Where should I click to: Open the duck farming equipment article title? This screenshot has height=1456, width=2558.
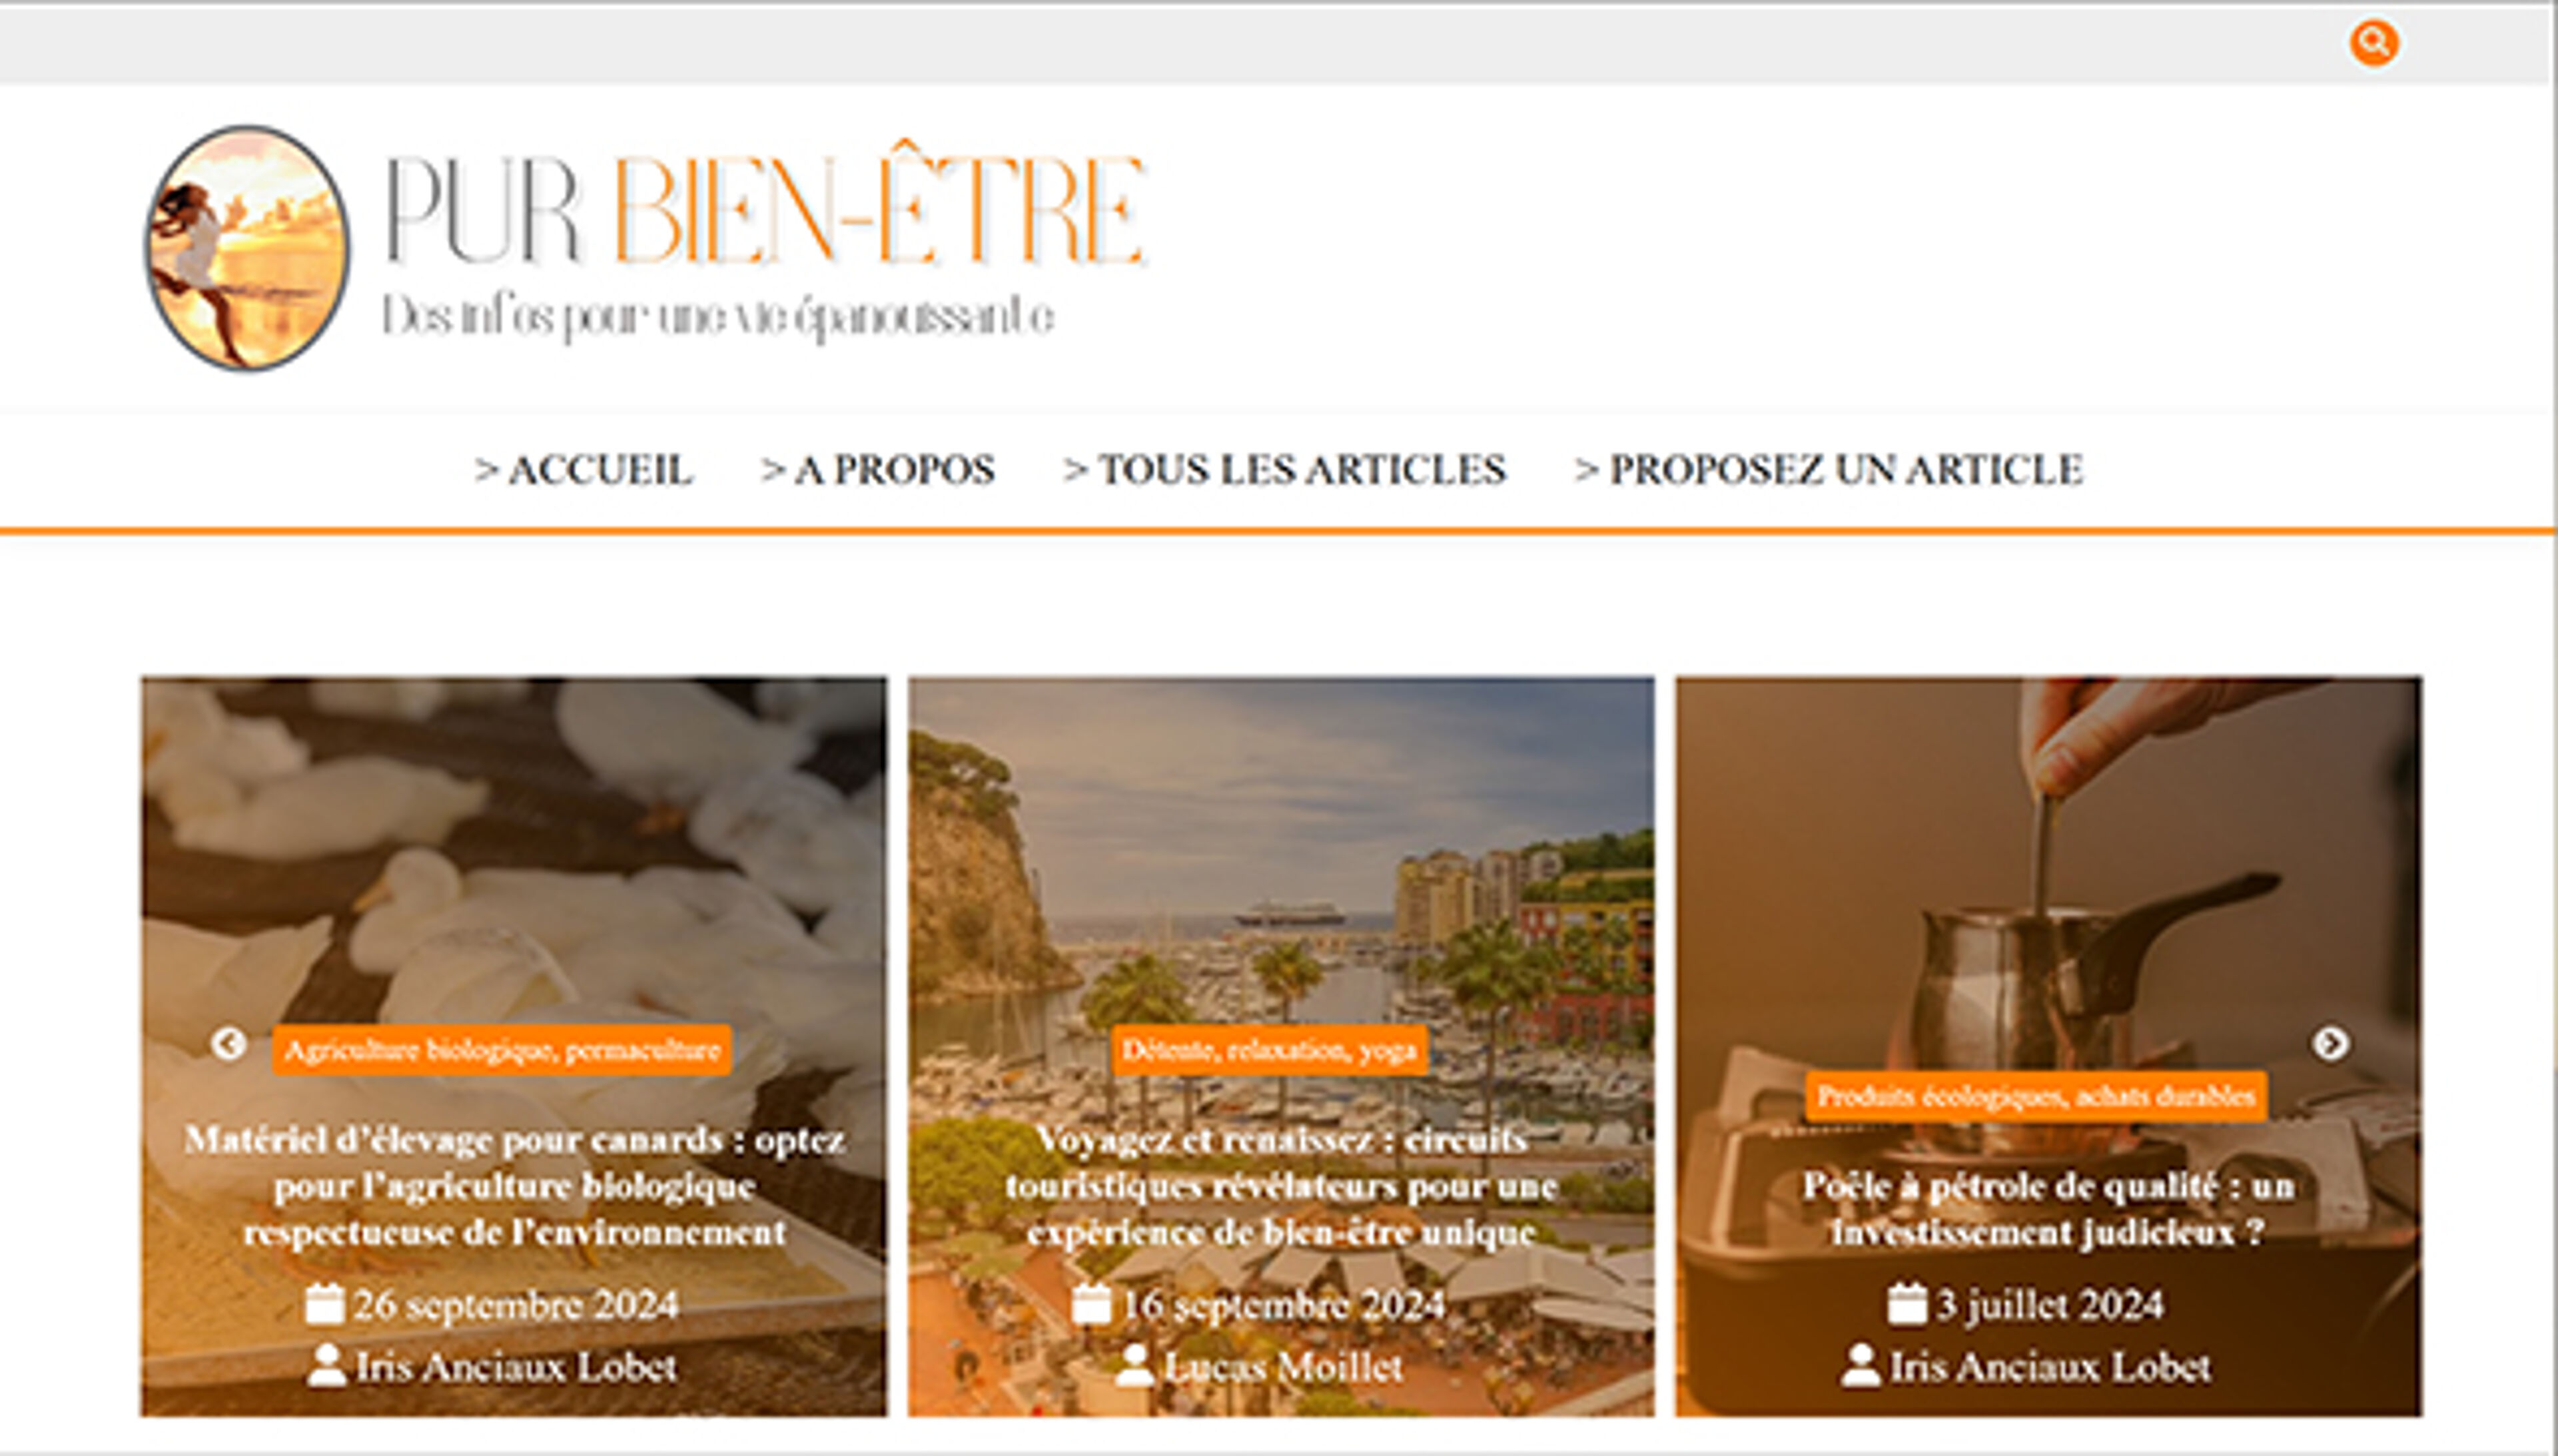click(514, 1186)
